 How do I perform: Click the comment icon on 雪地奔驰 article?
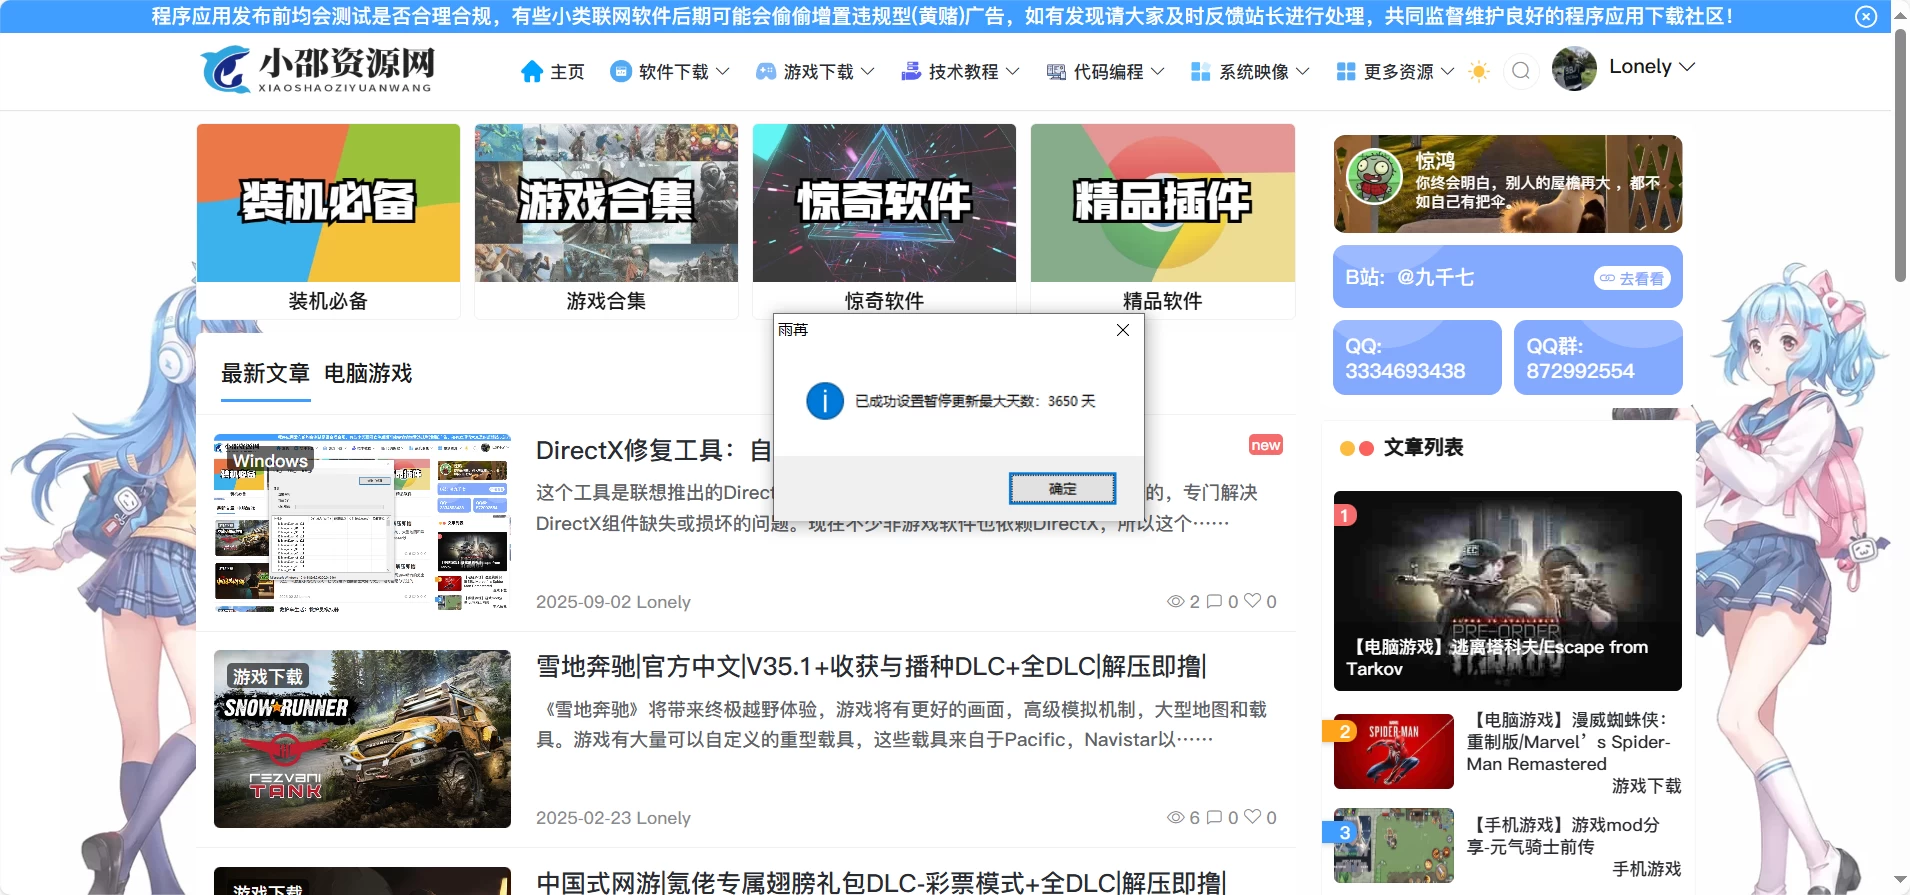(1214, 818)
